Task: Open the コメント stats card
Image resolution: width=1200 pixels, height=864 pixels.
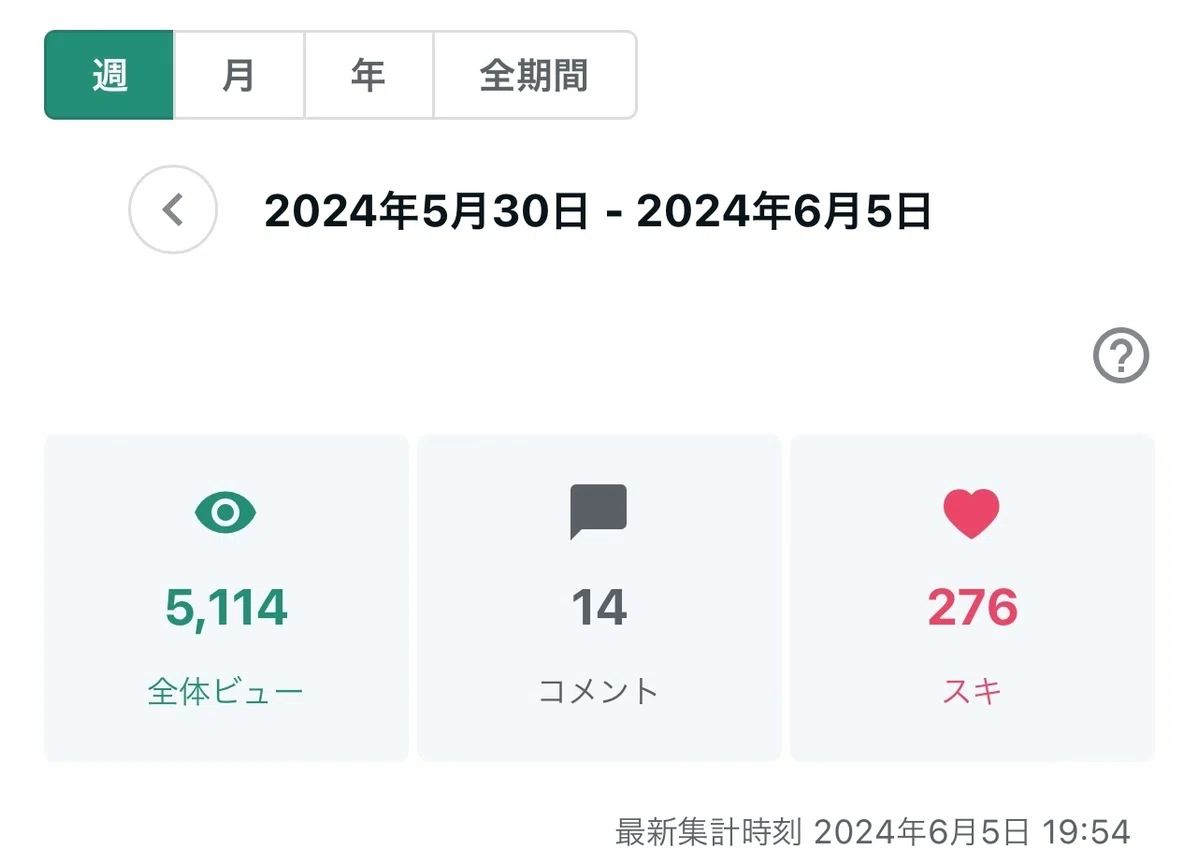Action: (x=599, y=598)
